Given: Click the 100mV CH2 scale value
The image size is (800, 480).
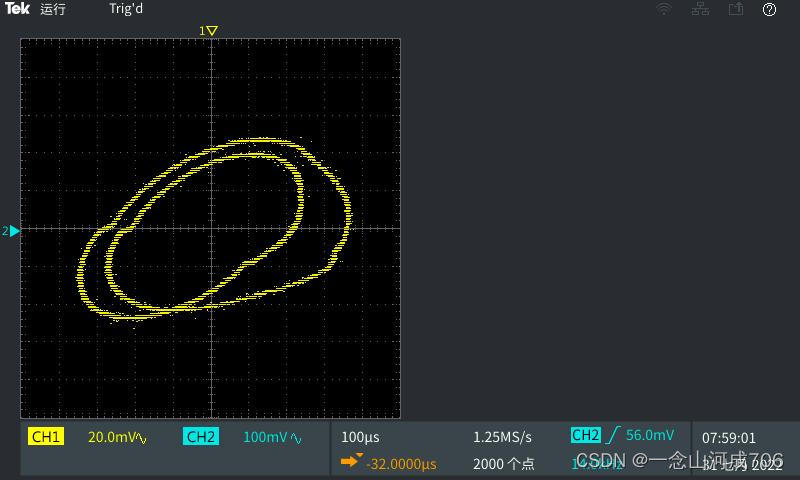Looking at the screenshot, I should click(x=265, y=437).
